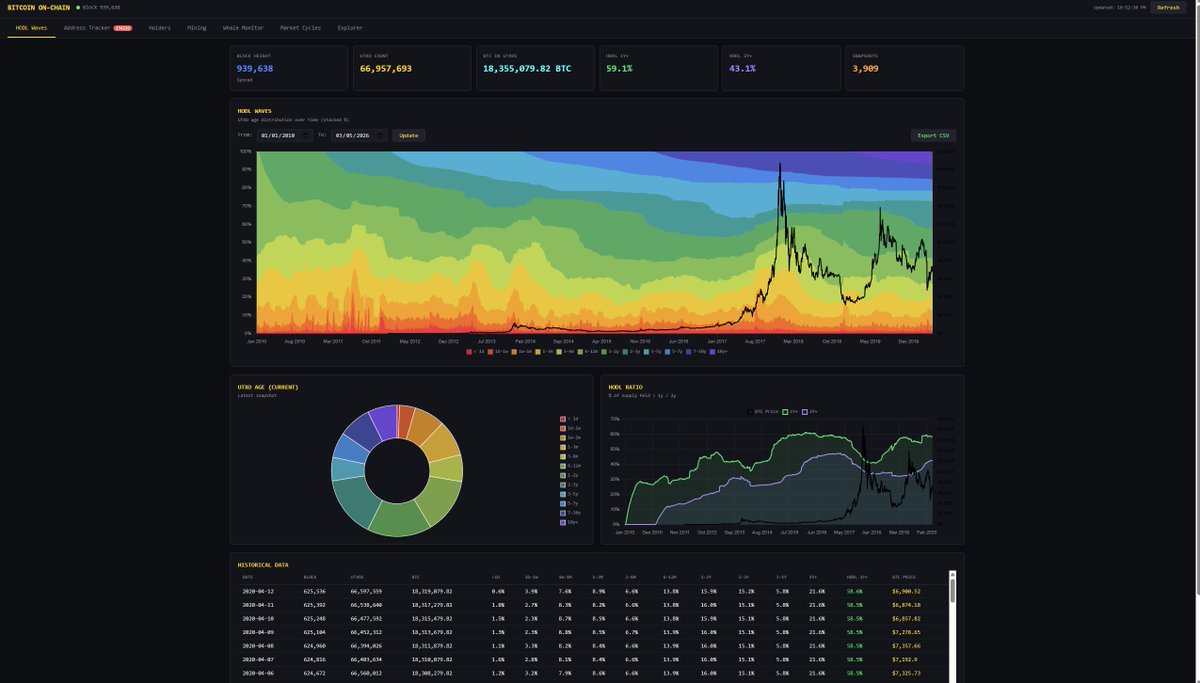Click the red badge on Address Tracker
This screenshot has width=1200, height=683.
click(x=123, y=28)
